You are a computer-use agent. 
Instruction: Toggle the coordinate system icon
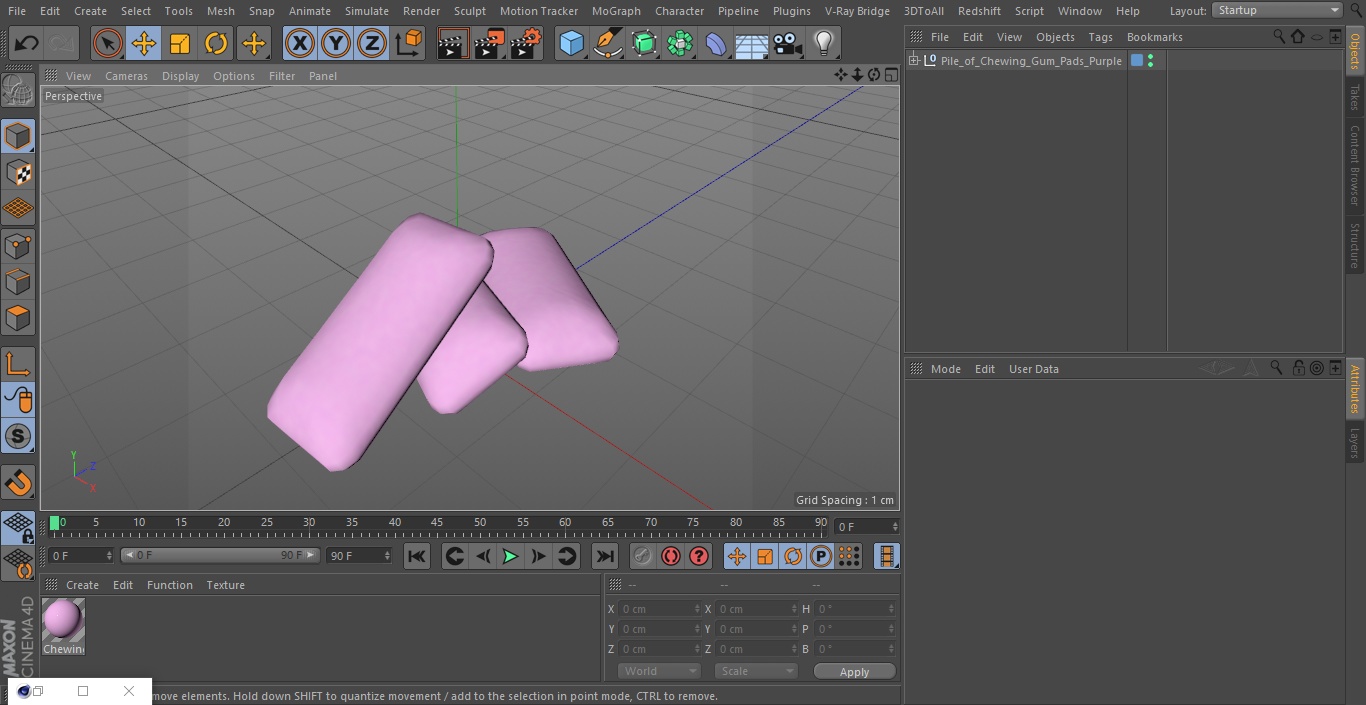[409, 44]
